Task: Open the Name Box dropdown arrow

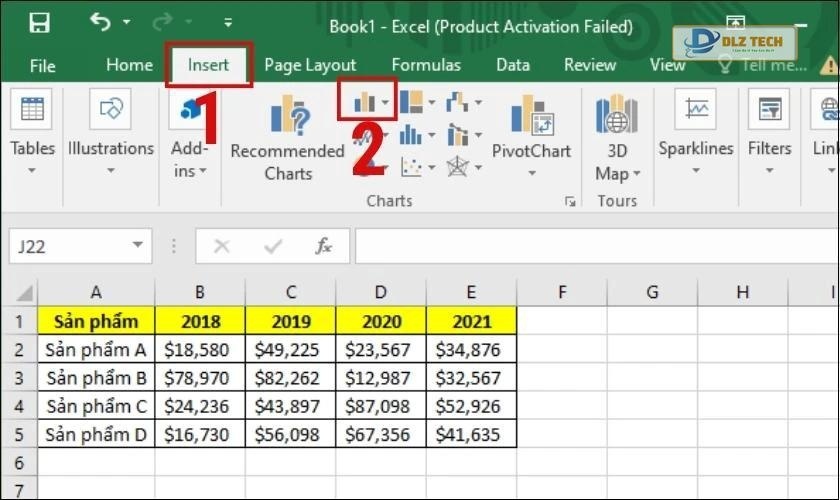Action: [x=137, y=246]
